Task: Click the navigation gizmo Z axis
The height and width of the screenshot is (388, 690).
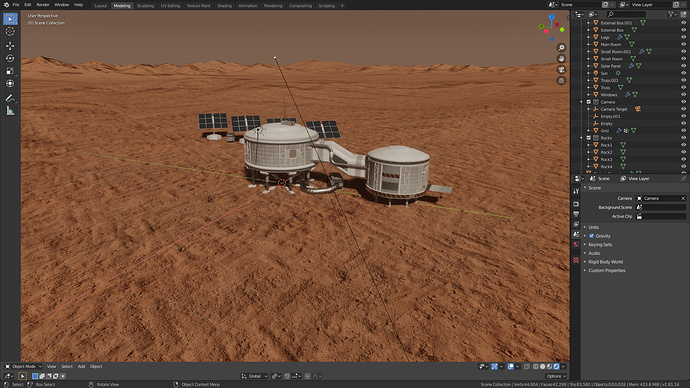Action: click(551, 17)
